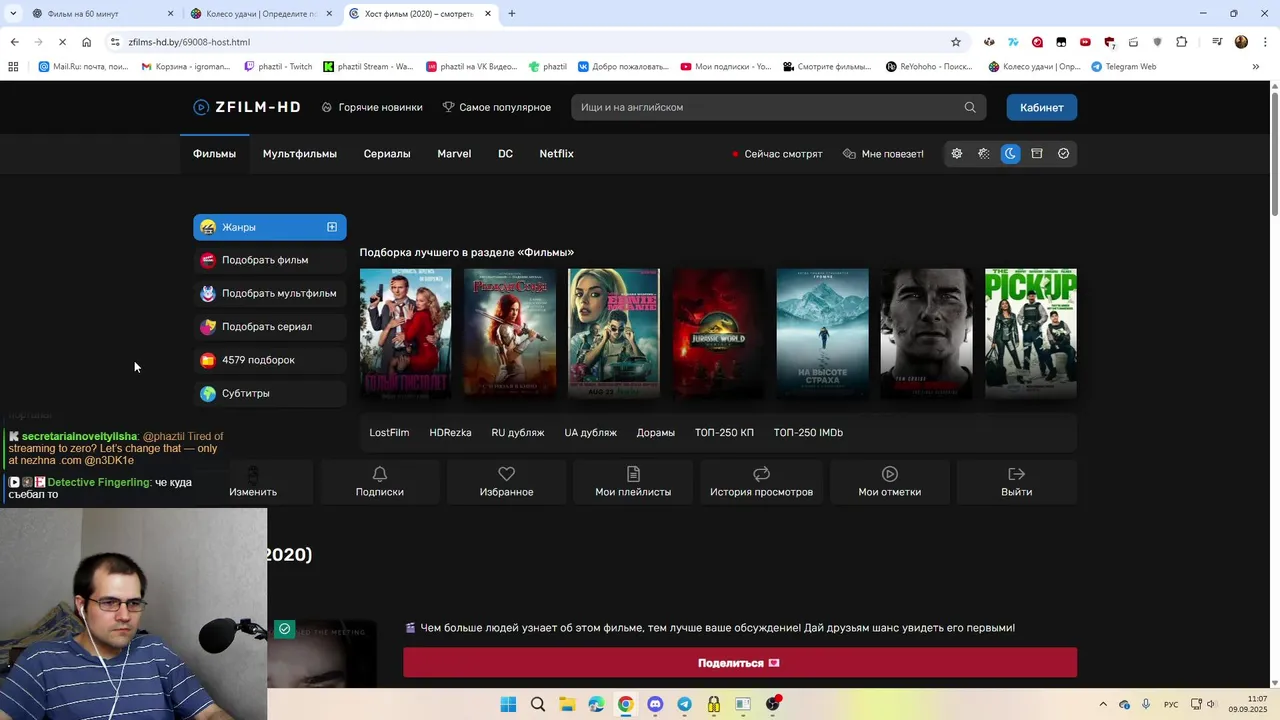
Task: Open Избранное heart icon
Action: click(506, 474)
